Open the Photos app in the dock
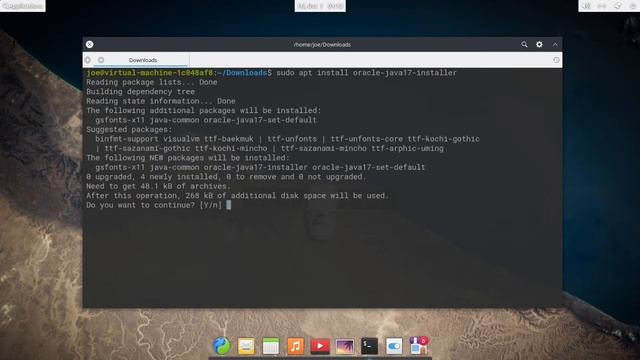The image size is (640, 360). (x=345, y=346)
